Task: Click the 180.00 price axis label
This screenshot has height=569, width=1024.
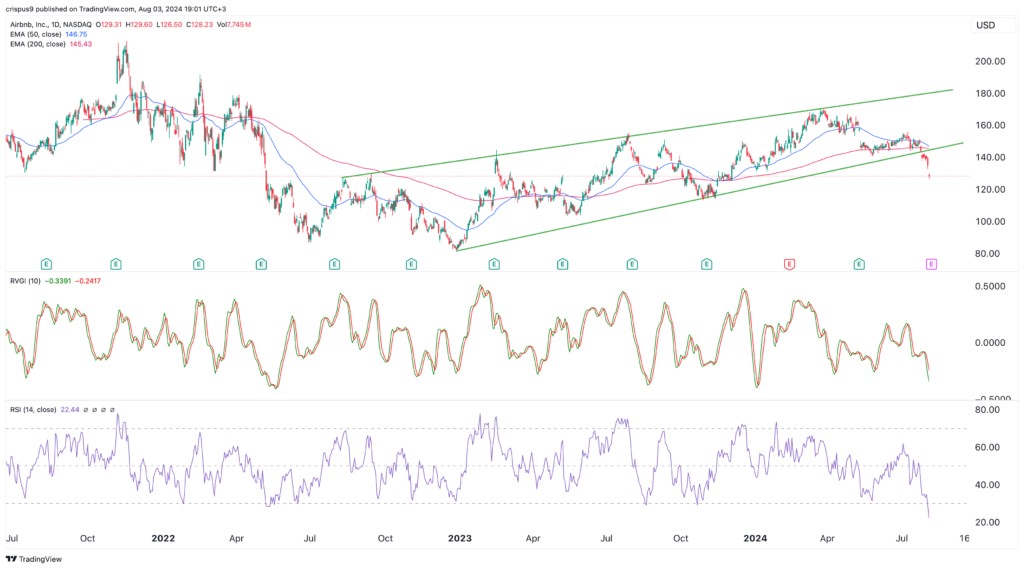Action: click(990, 93)
